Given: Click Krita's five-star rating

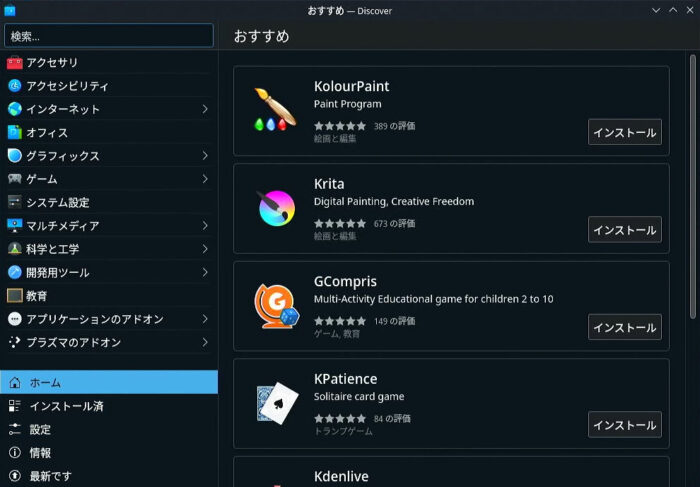Looking at the screenshot, I should (x=340, y=223).
